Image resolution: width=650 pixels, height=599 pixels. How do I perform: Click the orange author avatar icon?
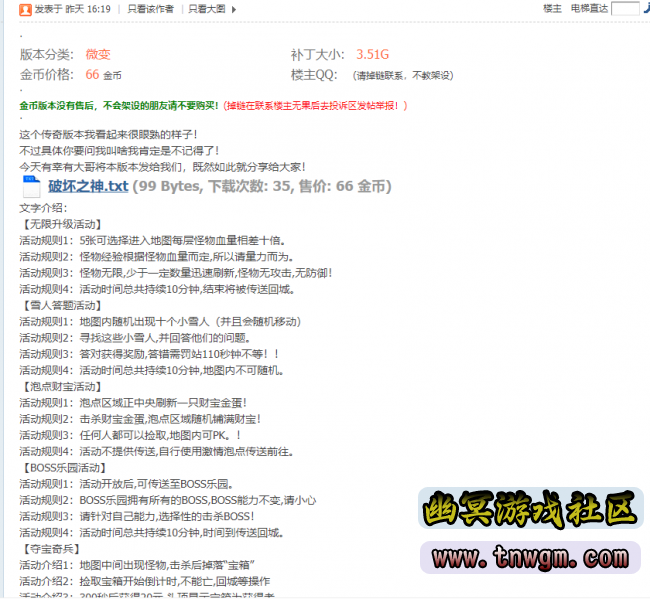[25, 10]
